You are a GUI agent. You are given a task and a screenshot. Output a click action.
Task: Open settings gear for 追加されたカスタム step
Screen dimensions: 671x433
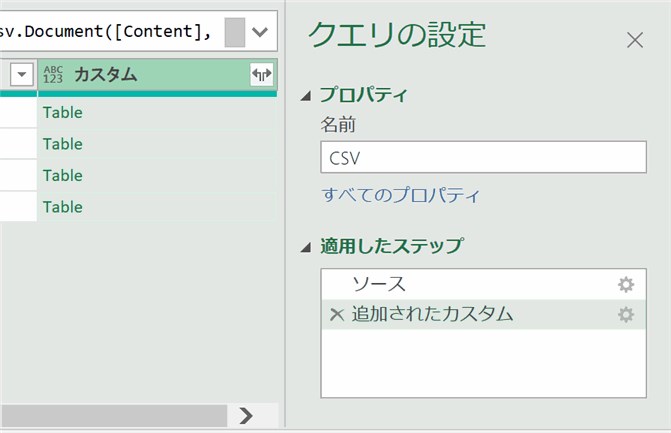coord(626,315)
